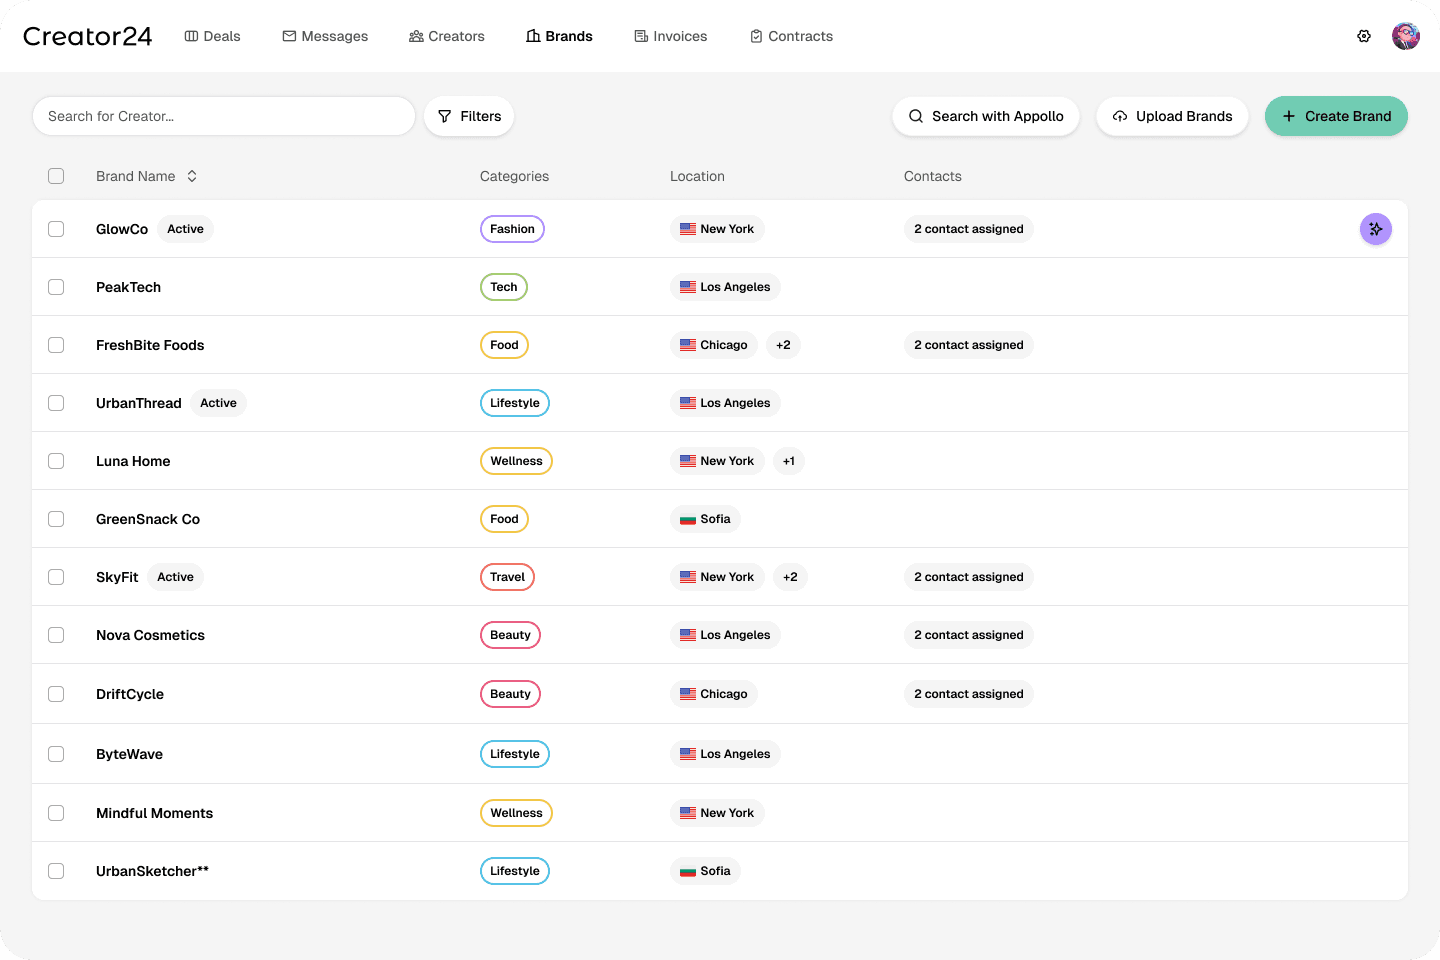Click the New York chip for Mindful Moments

coord(717,813)
